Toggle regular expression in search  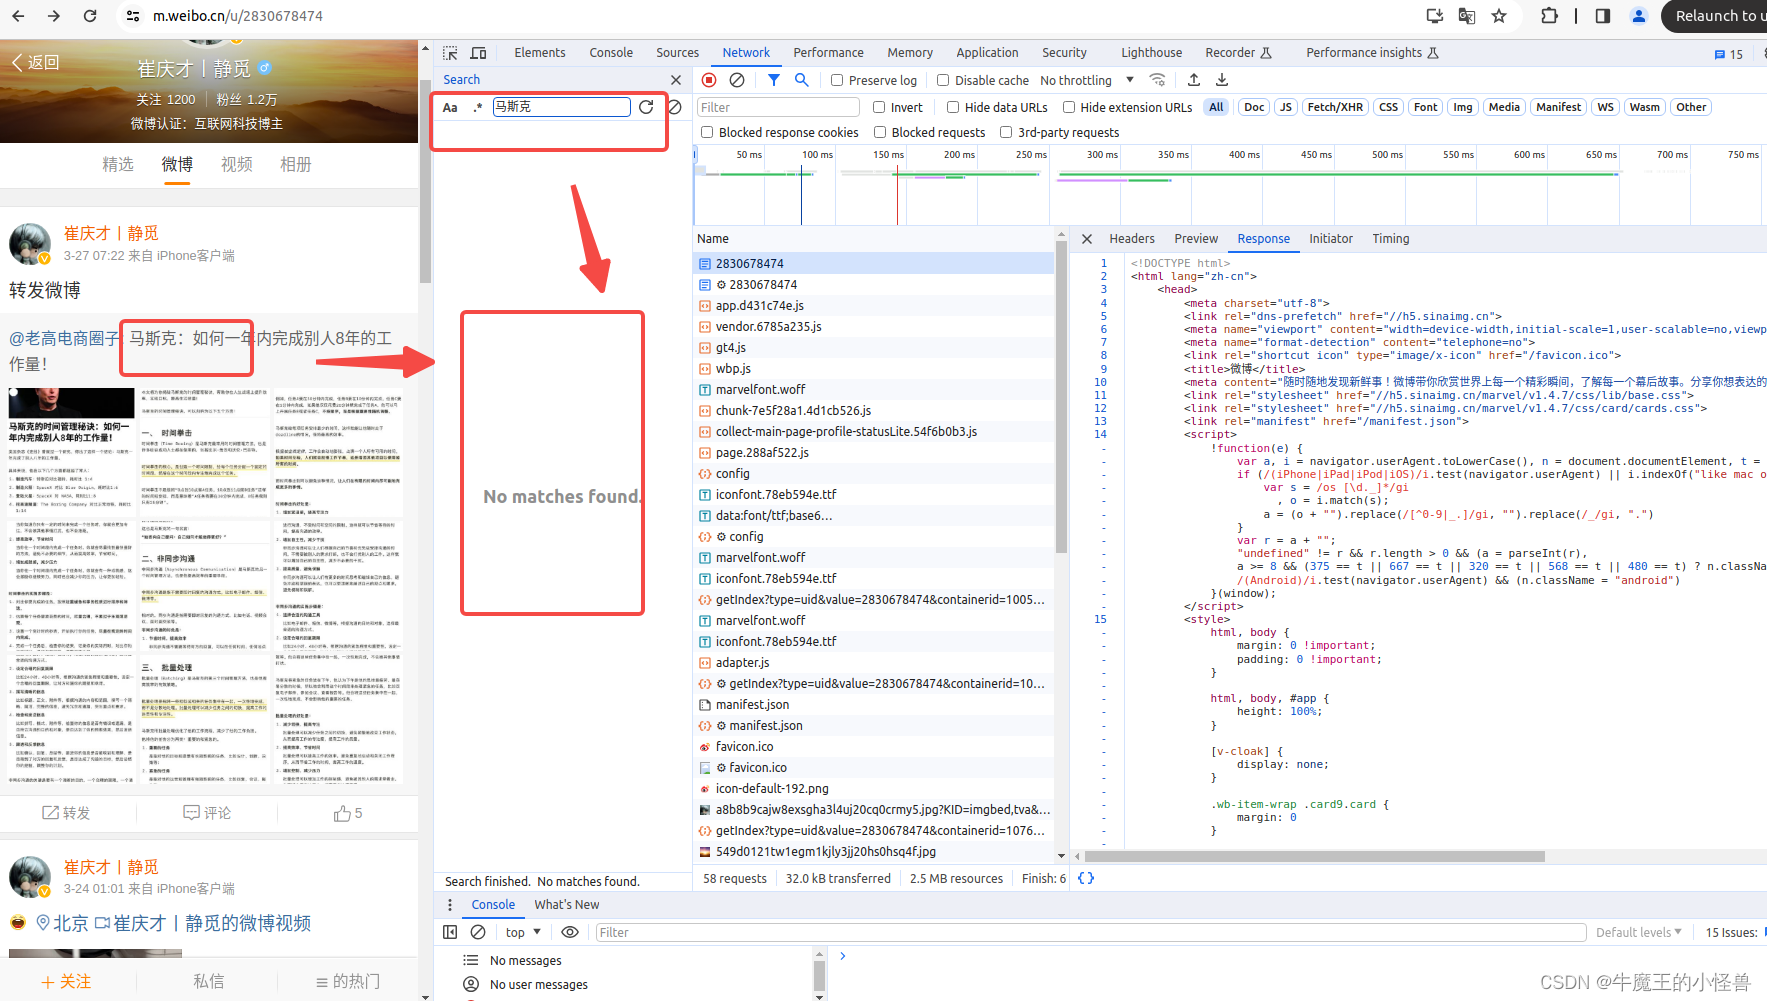coord(478,107)
